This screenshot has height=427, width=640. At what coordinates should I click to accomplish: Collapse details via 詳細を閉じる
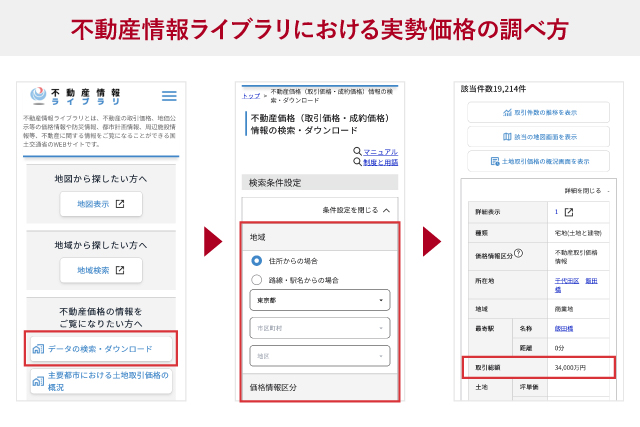point(587,191)
